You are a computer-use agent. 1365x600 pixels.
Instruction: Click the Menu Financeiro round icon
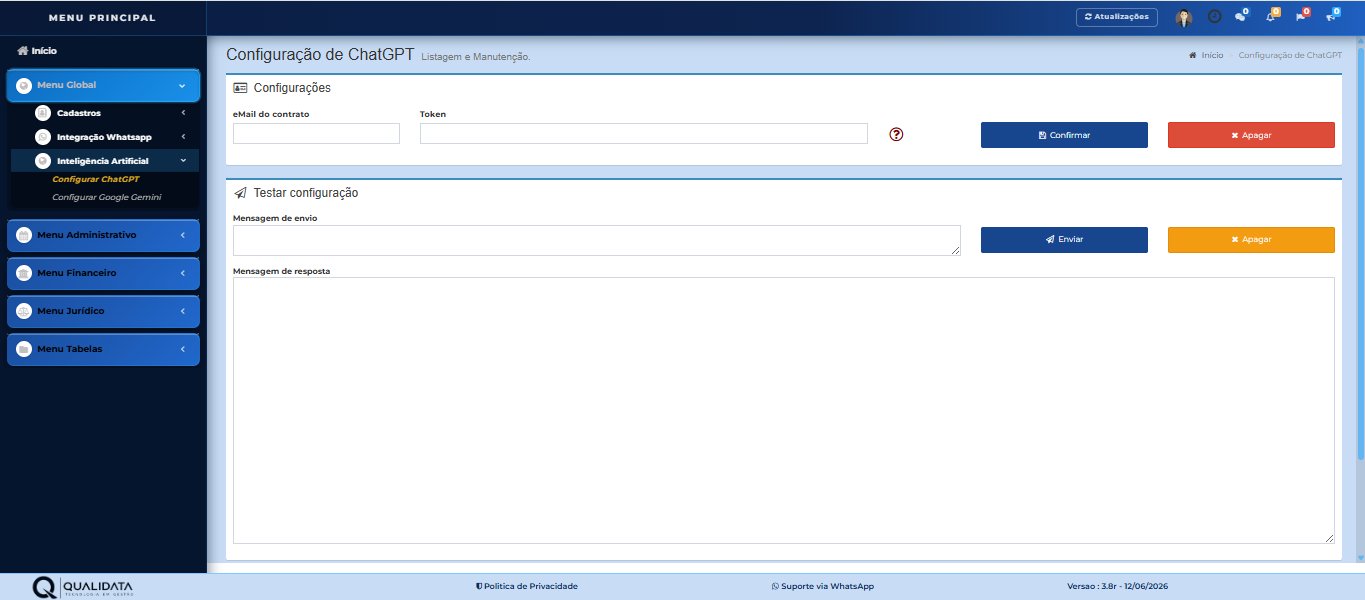tap(24, 273)
